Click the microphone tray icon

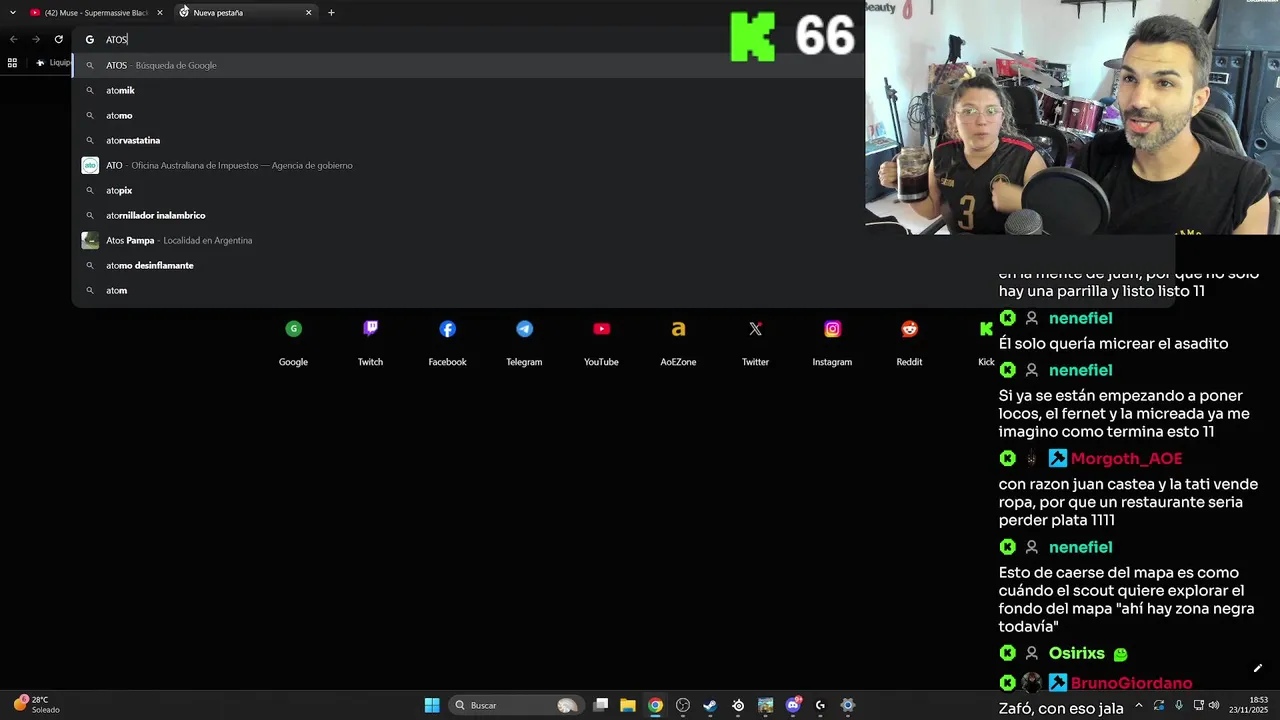1179,705
